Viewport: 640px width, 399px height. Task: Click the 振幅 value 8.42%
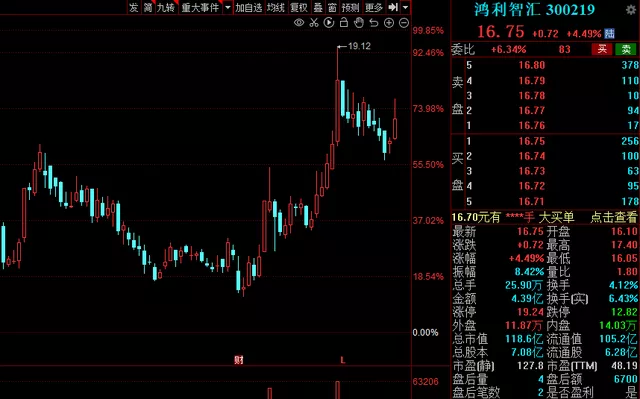(529, 272)
